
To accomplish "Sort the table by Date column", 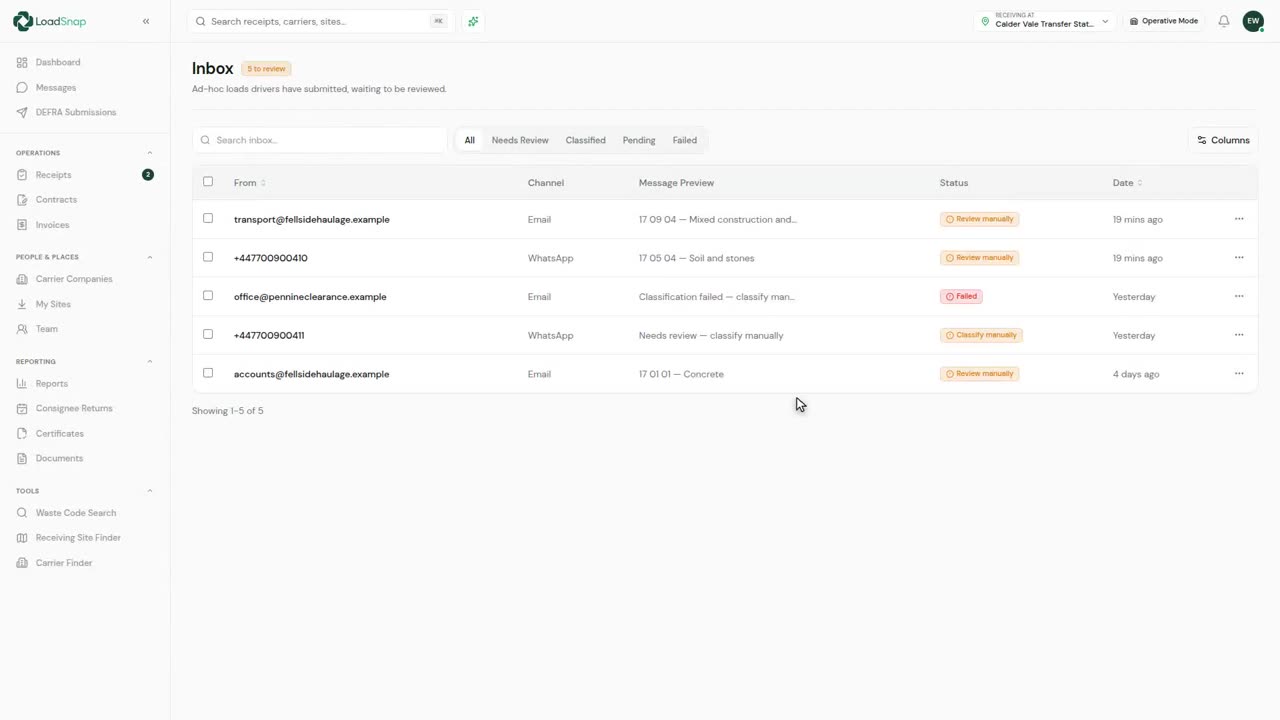I will [x=1127, y=183].
